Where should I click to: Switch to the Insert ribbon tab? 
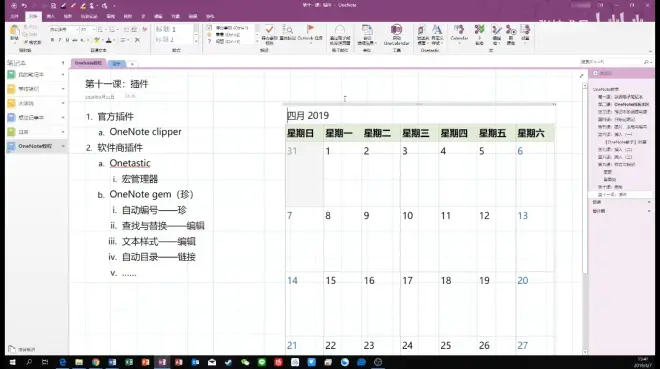click(51, 16)
